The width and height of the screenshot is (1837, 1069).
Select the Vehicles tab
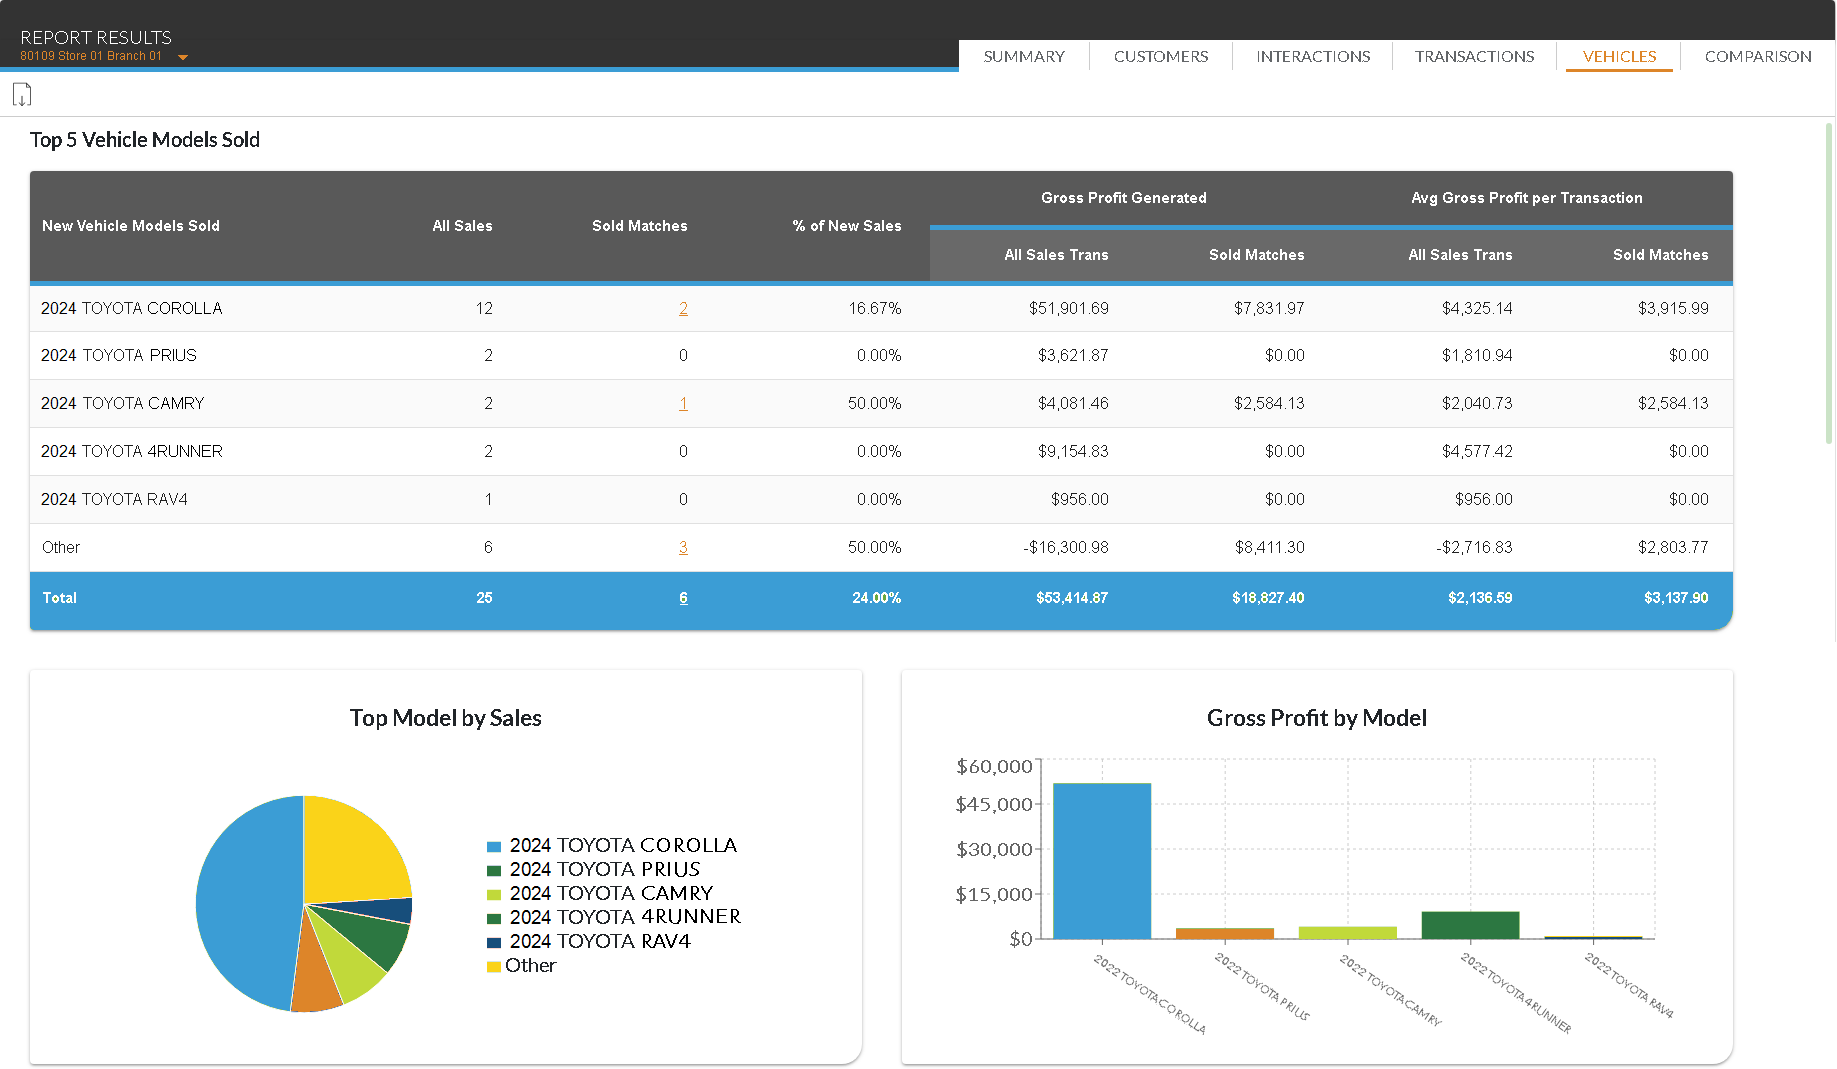(x=1618, y=57)
